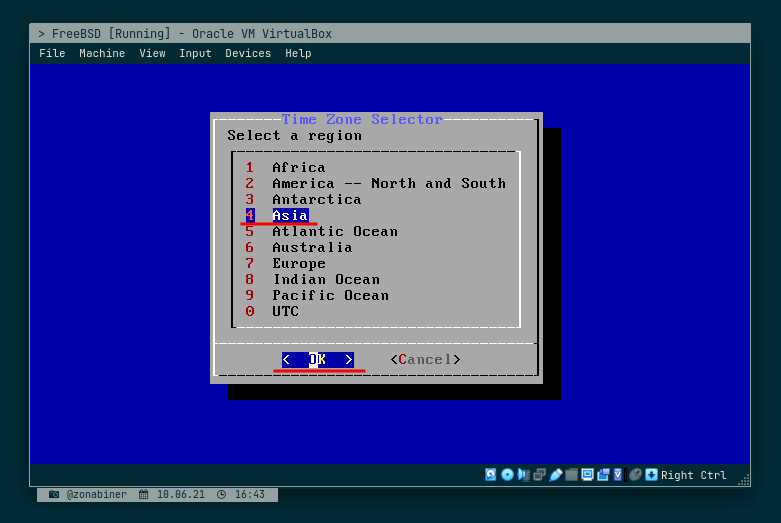This screenshot has width=781, height=523.
Task: Click the virtualization V icon in status bar
Action: click(618, 475)
